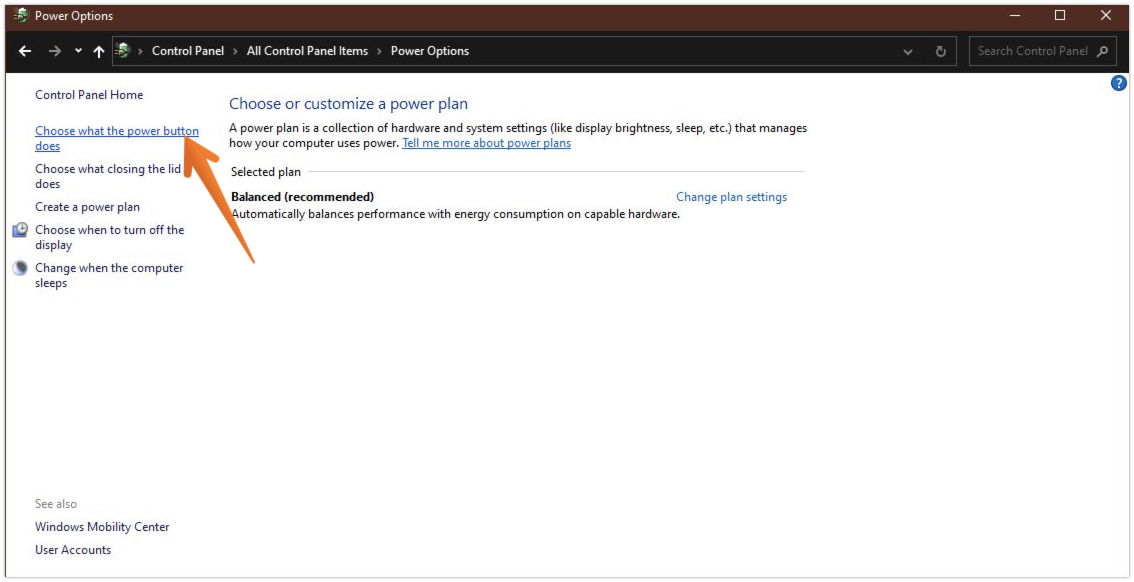1134x582 pixels.
Task: Select All Control Panel Items breadcrumb
Action: pos(307,51)
